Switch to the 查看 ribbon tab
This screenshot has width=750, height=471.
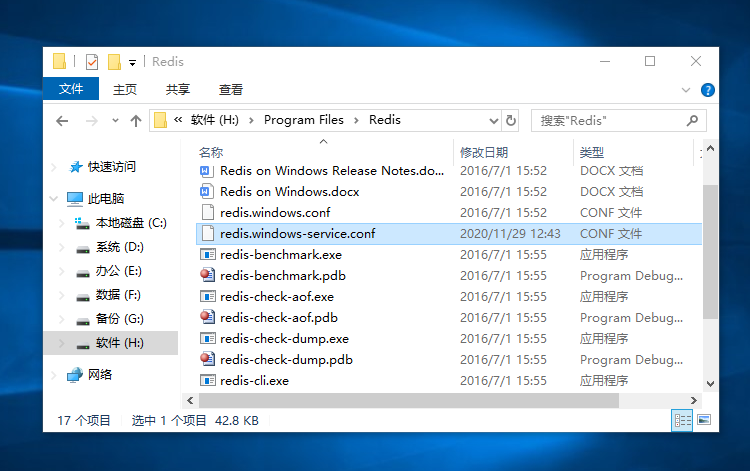231,89
